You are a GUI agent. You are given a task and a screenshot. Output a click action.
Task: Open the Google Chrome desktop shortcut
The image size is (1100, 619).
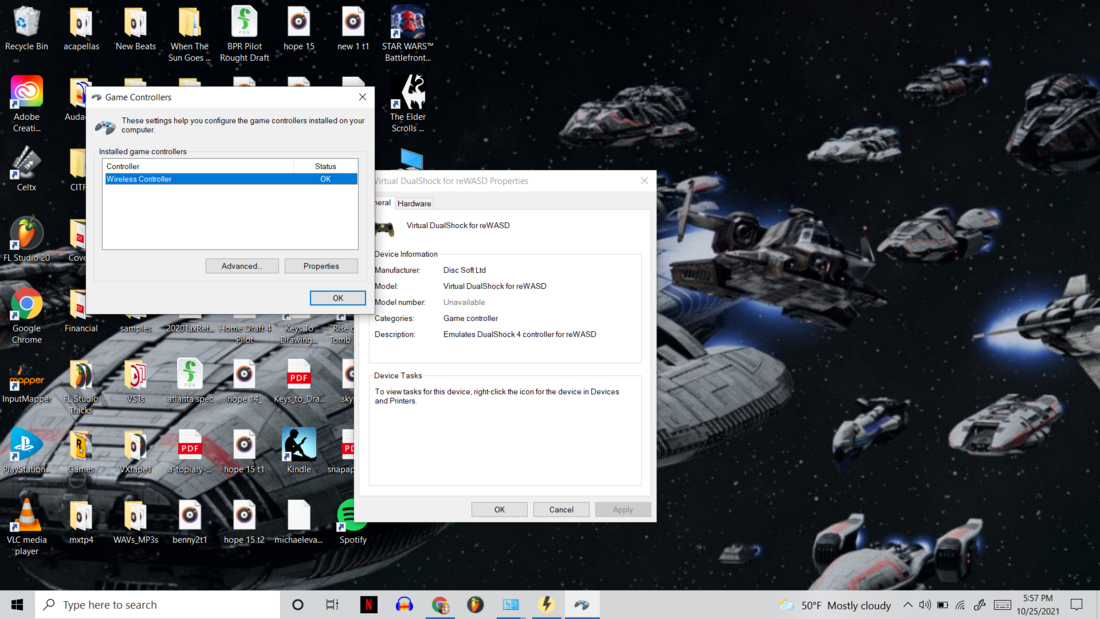point(27,316)
